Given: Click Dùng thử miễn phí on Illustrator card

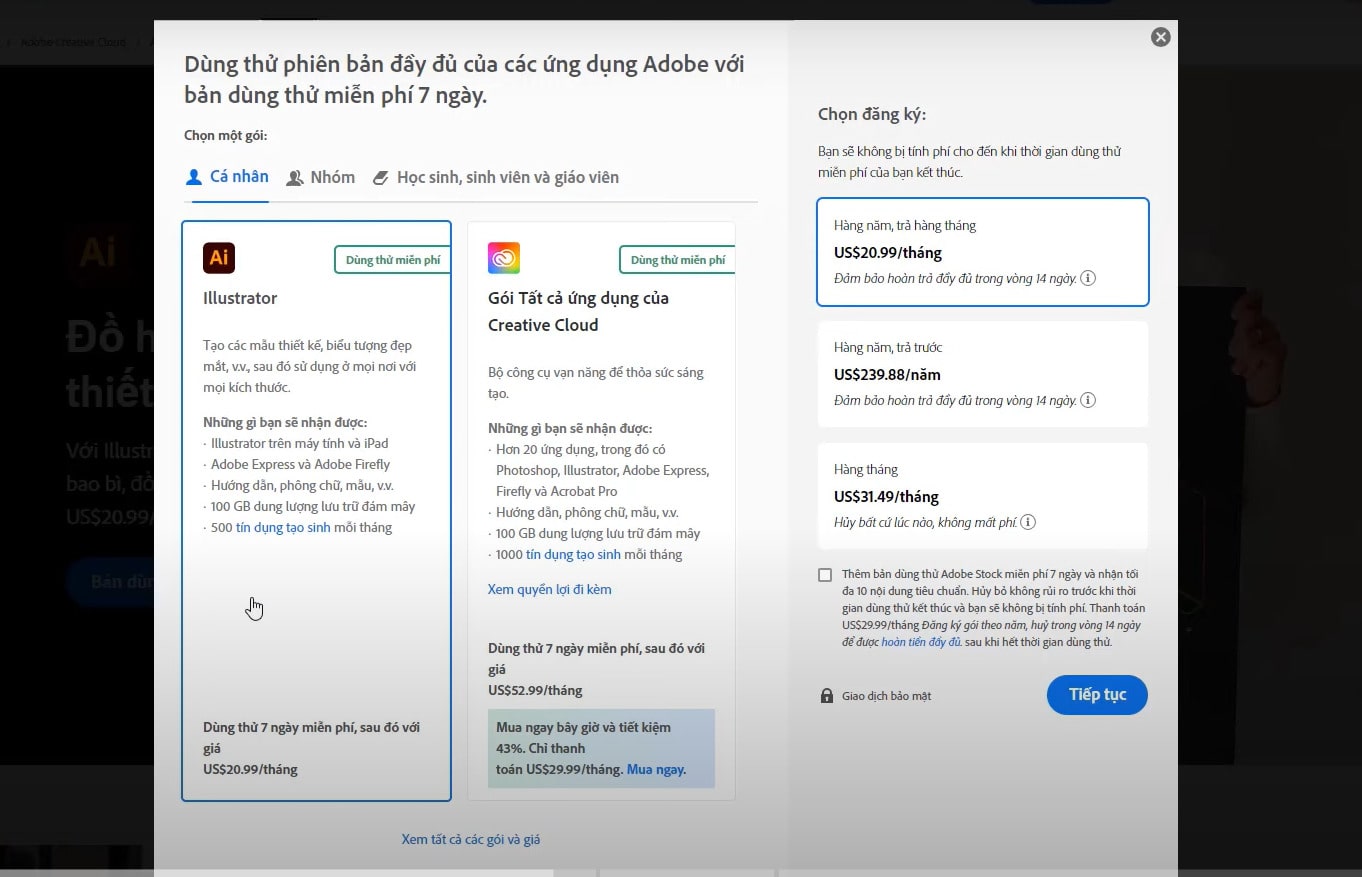Looking at the screenshot, I should [x=393, y=260].
